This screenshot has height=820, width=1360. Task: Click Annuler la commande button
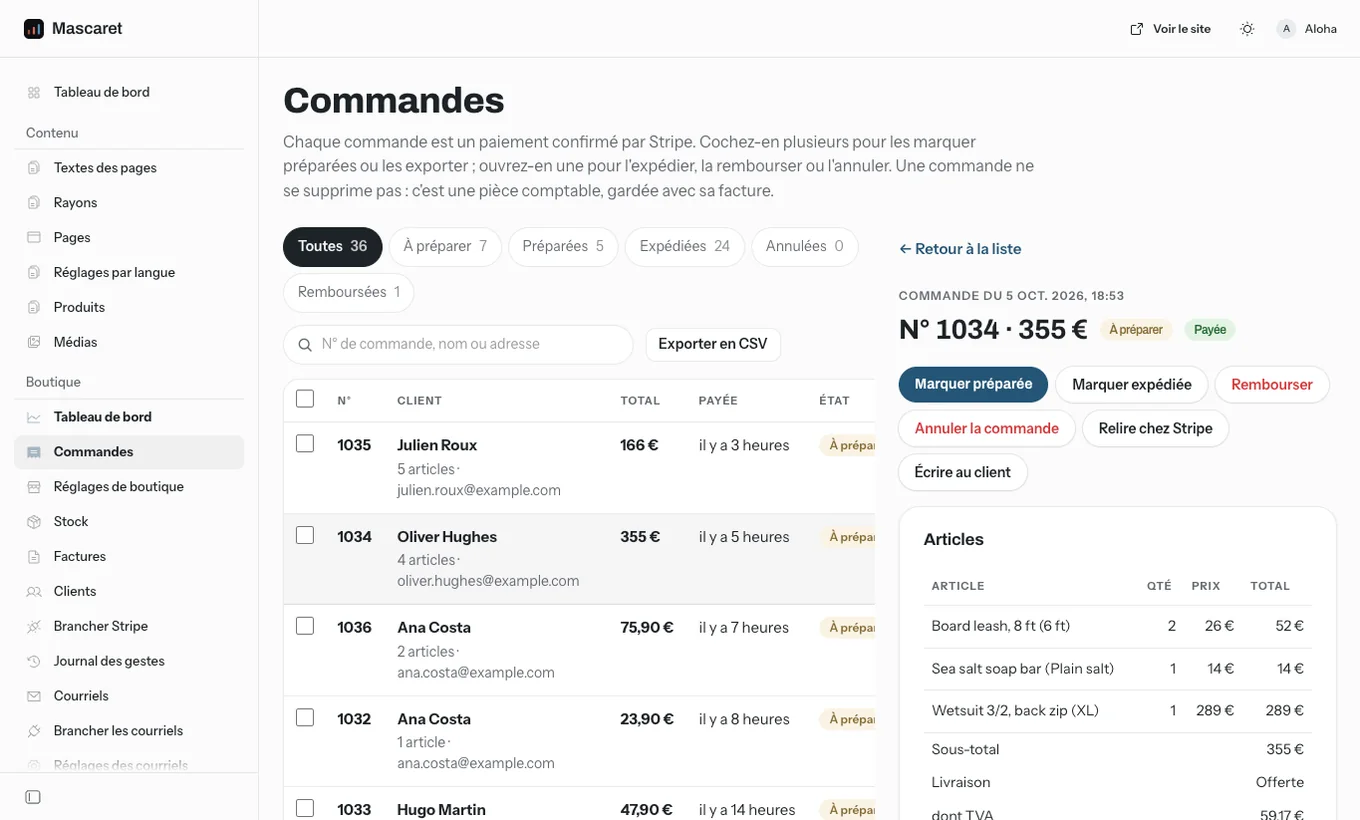987,429
